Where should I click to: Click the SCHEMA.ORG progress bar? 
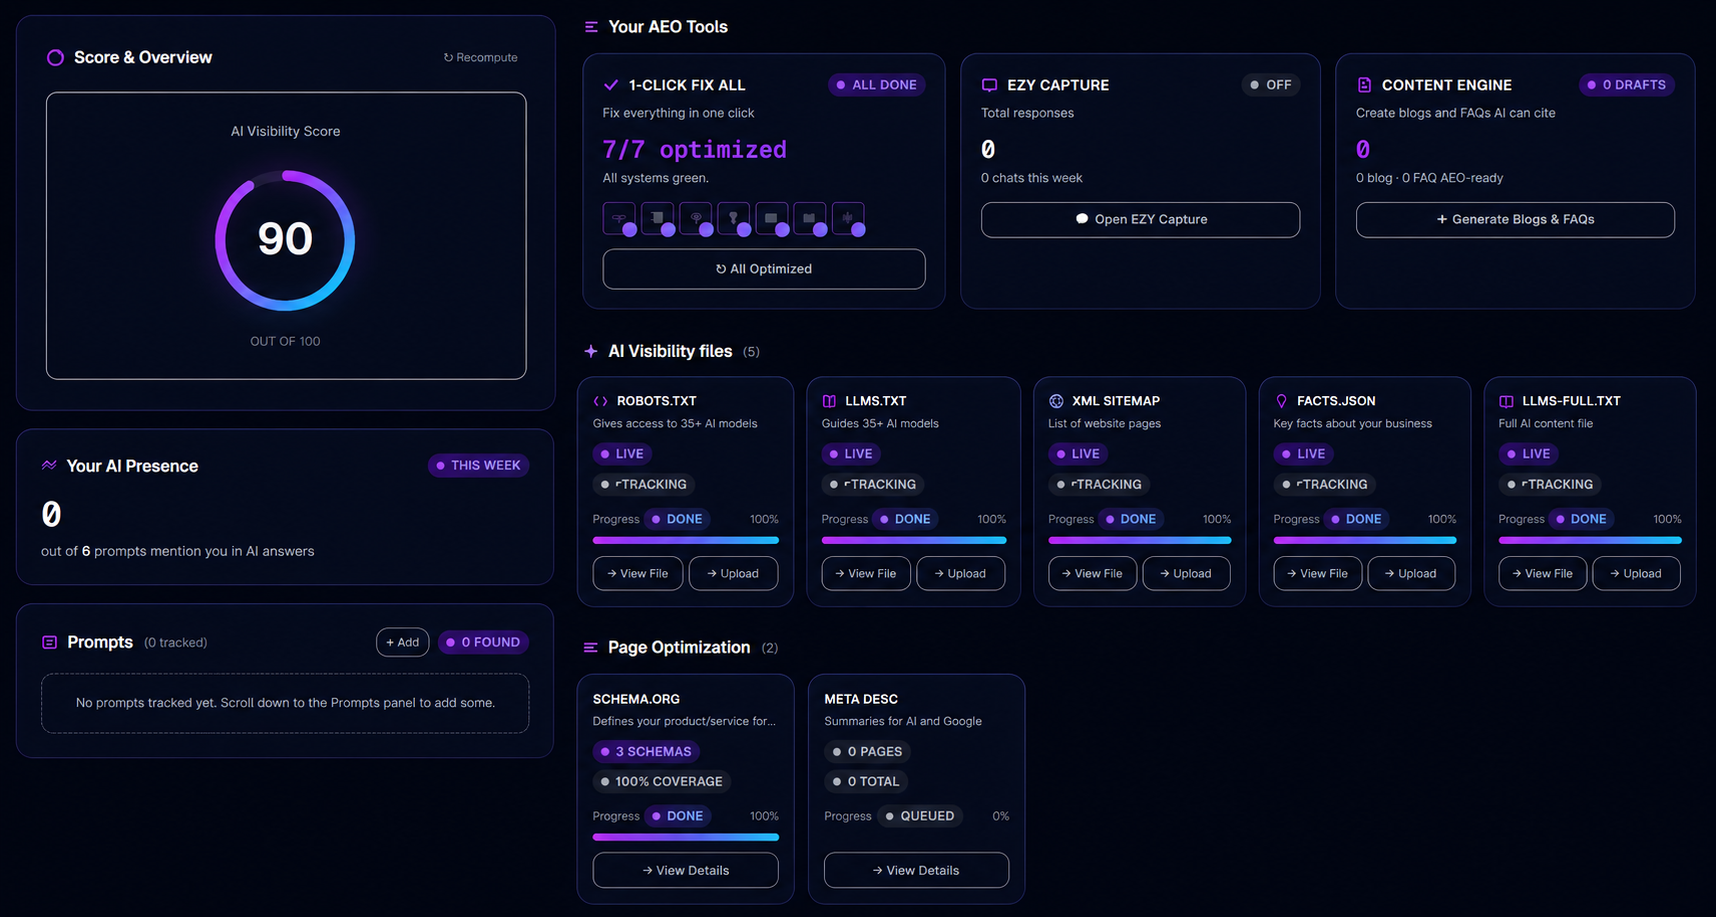pyautogui.click(x=686, y=837)
